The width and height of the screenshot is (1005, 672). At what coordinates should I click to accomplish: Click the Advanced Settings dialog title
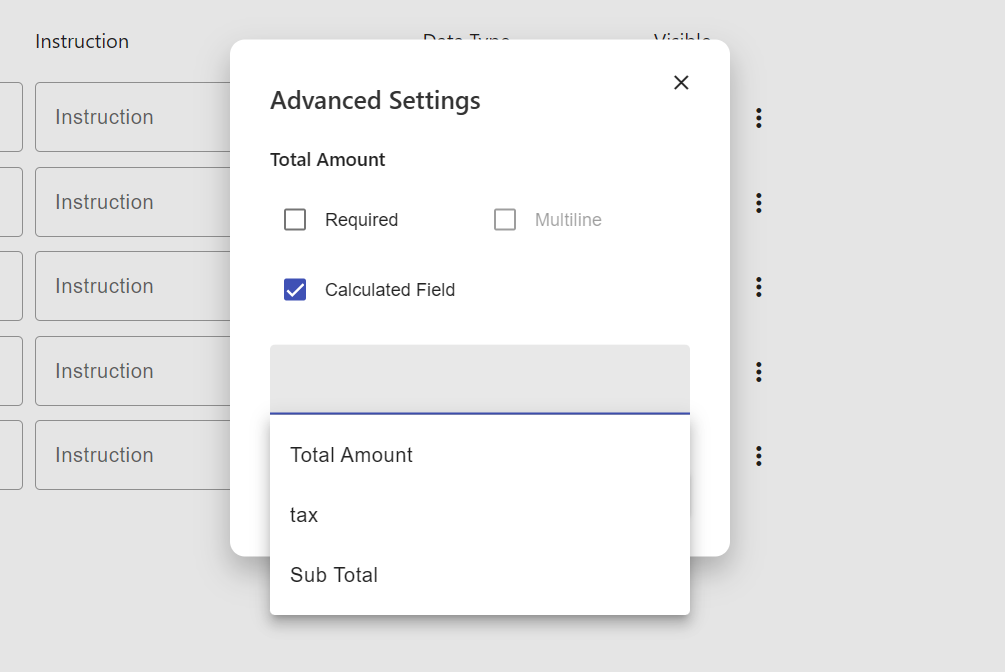(x=375, y=100)
